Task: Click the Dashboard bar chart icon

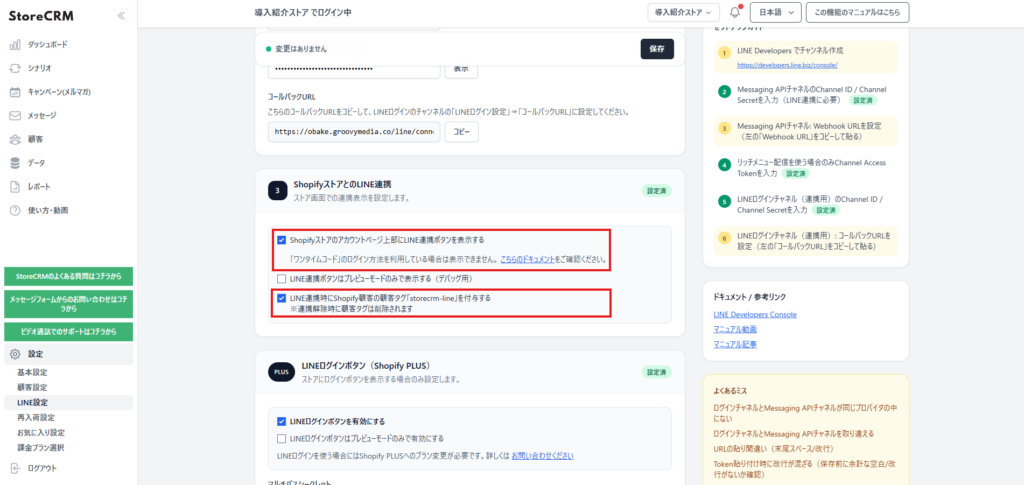Action: (x=15, y=45)
